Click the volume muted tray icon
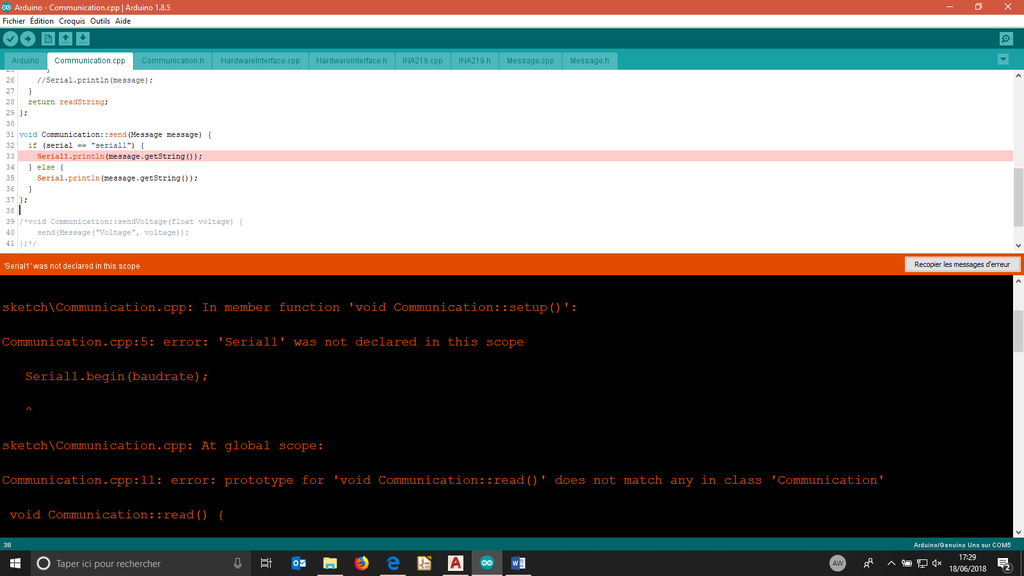 pos(936,563)
